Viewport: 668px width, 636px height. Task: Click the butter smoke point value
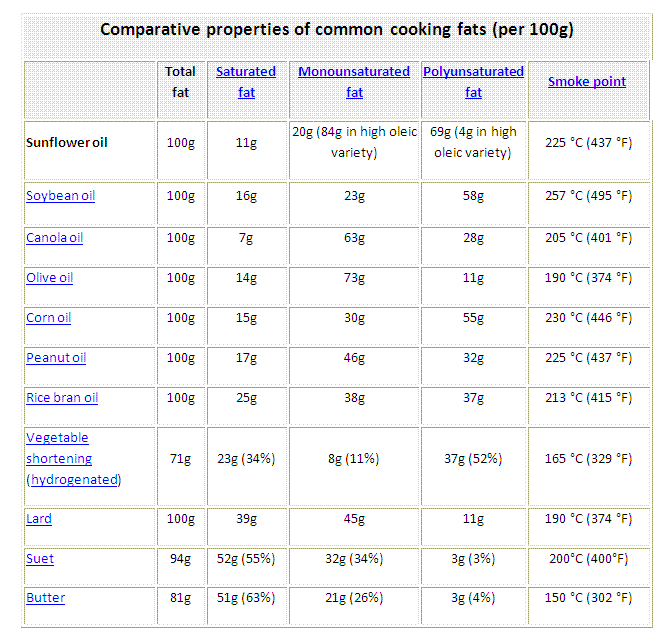589,598
